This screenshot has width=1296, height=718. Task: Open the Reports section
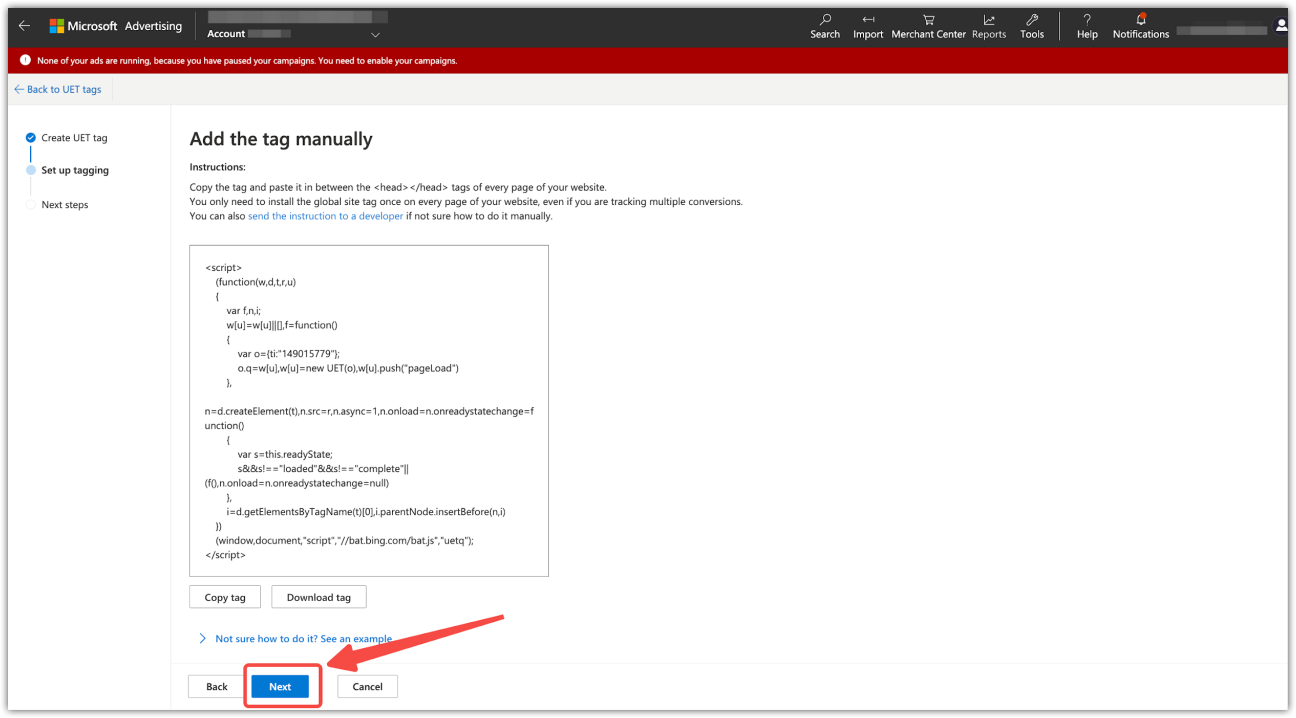pos(989,26)
